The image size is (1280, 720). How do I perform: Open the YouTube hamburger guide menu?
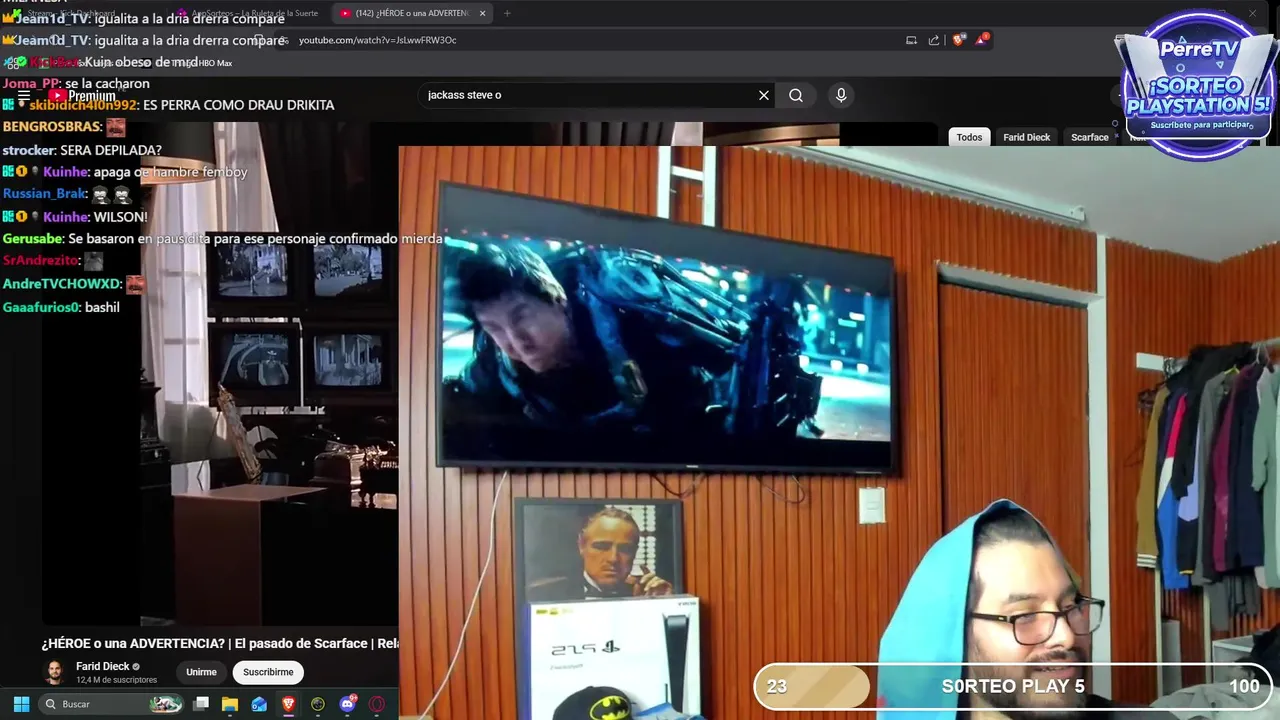pyautogui.click(x=24, y=96)
